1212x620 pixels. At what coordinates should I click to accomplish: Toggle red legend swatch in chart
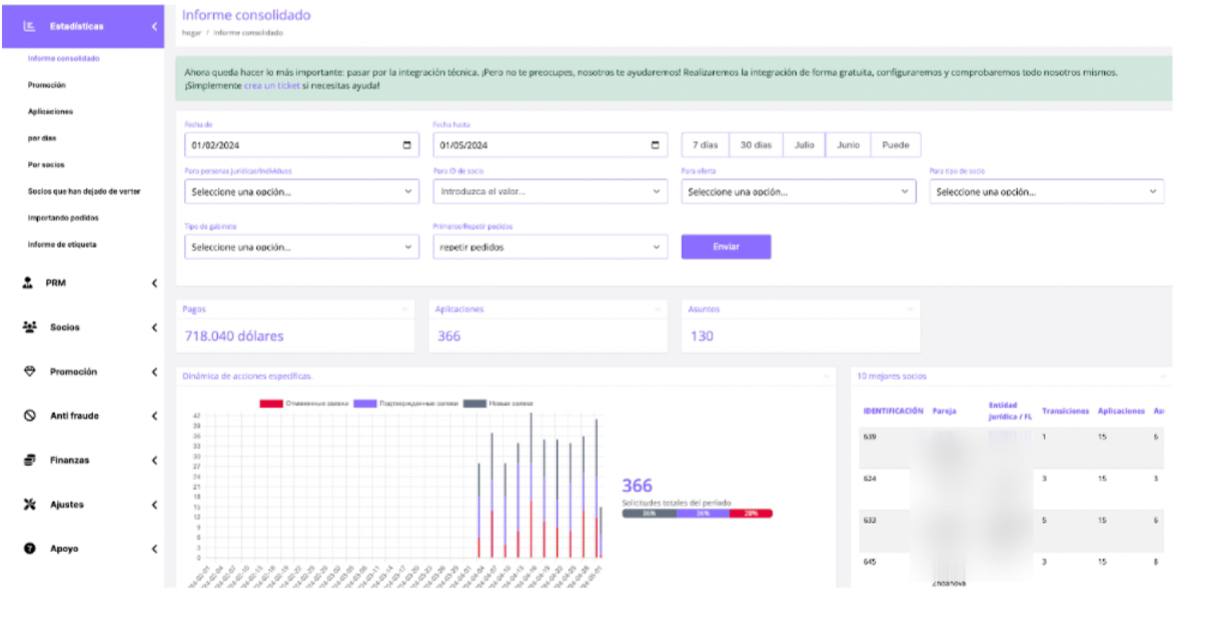pos(270,403)
